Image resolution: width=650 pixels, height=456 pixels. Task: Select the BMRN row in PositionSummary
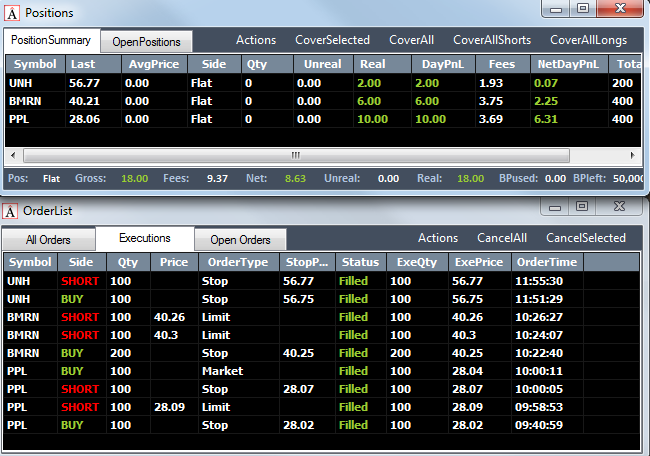pos(323,101)
